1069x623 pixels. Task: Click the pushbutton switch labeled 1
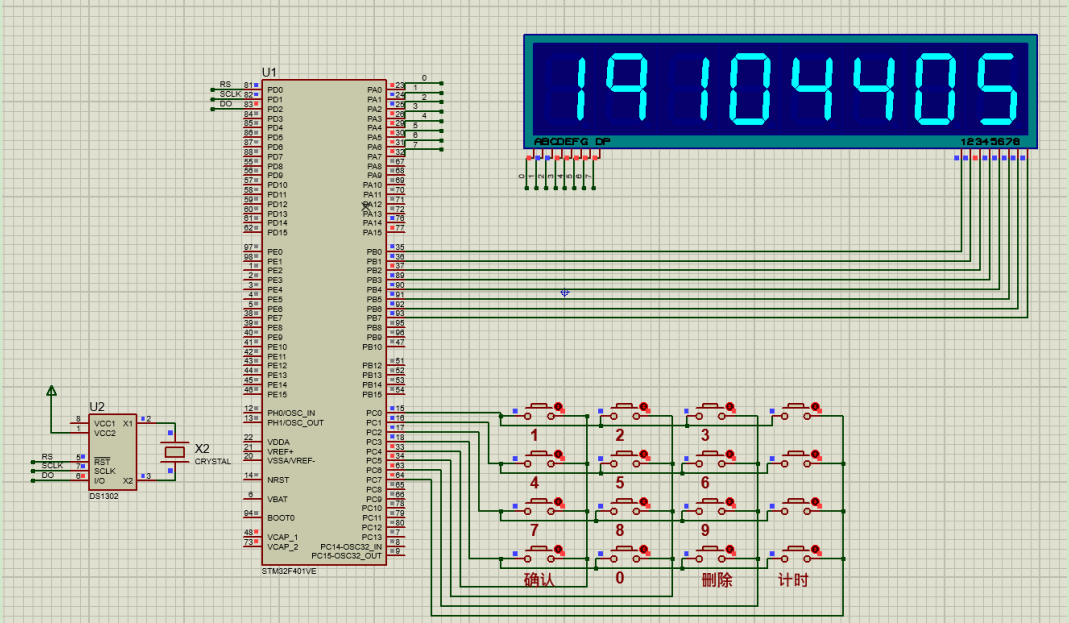tap(541, 411)
